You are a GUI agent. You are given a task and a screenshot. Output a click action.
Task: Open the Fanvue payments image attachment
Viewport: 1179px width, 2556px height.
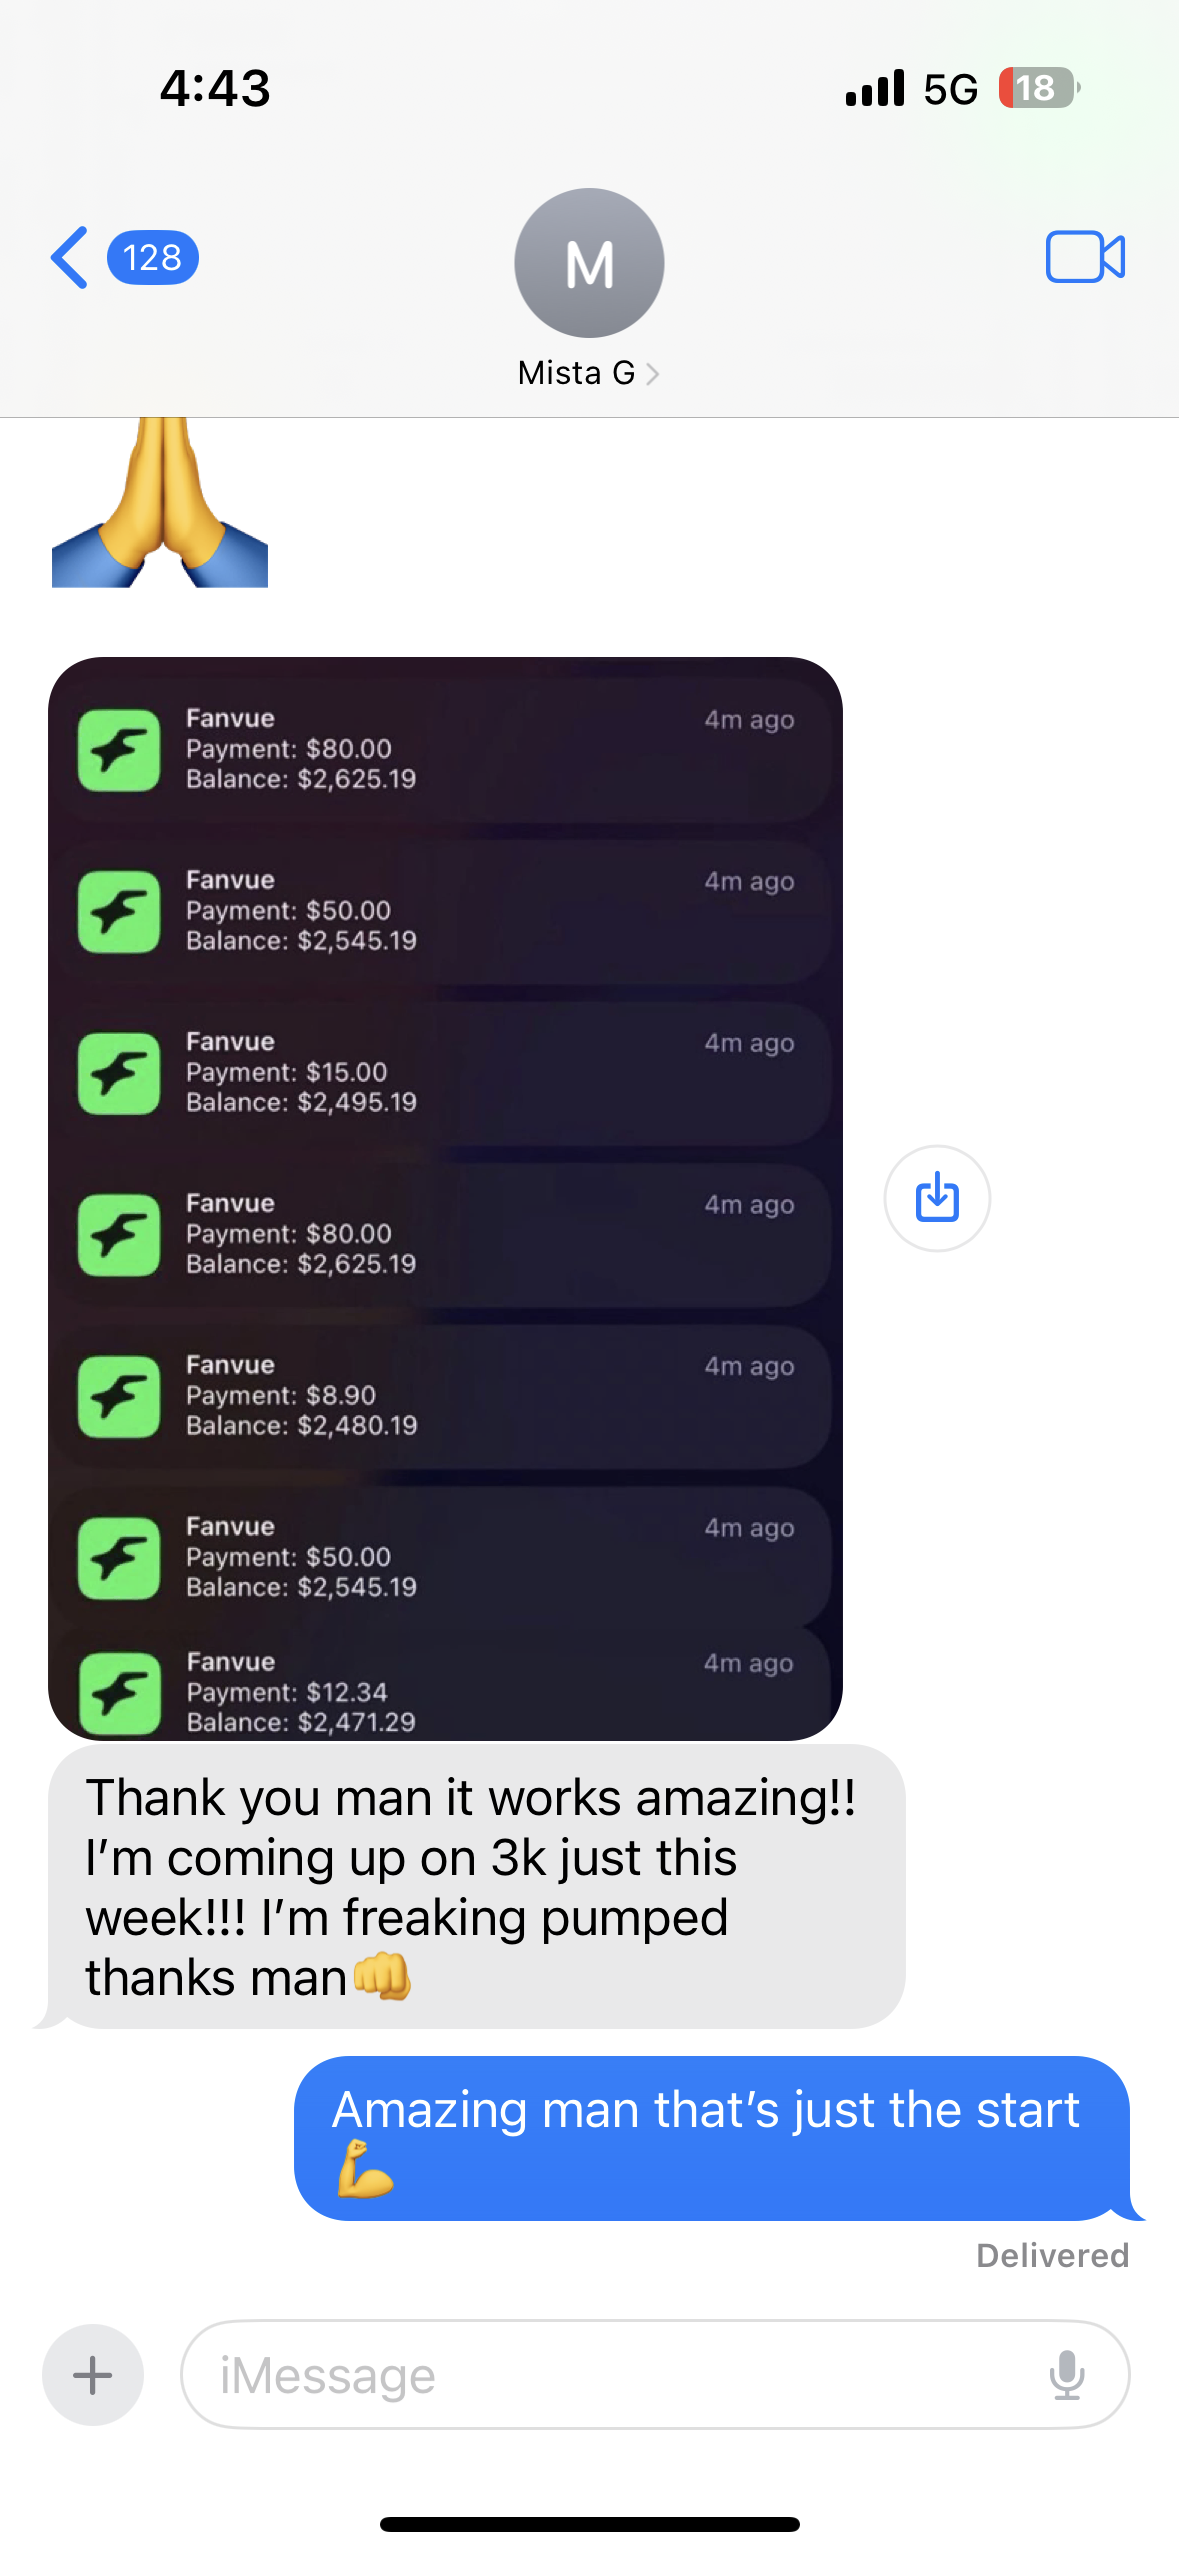click(x=445, y=1198)
